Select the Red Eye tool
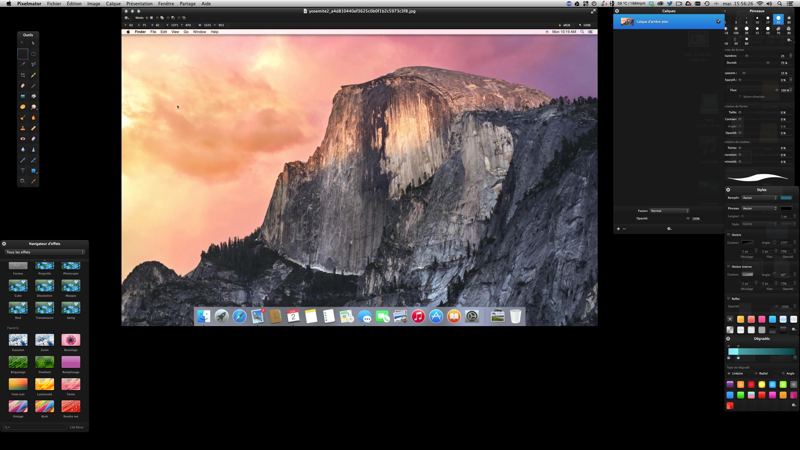 [x=22, y=139]
